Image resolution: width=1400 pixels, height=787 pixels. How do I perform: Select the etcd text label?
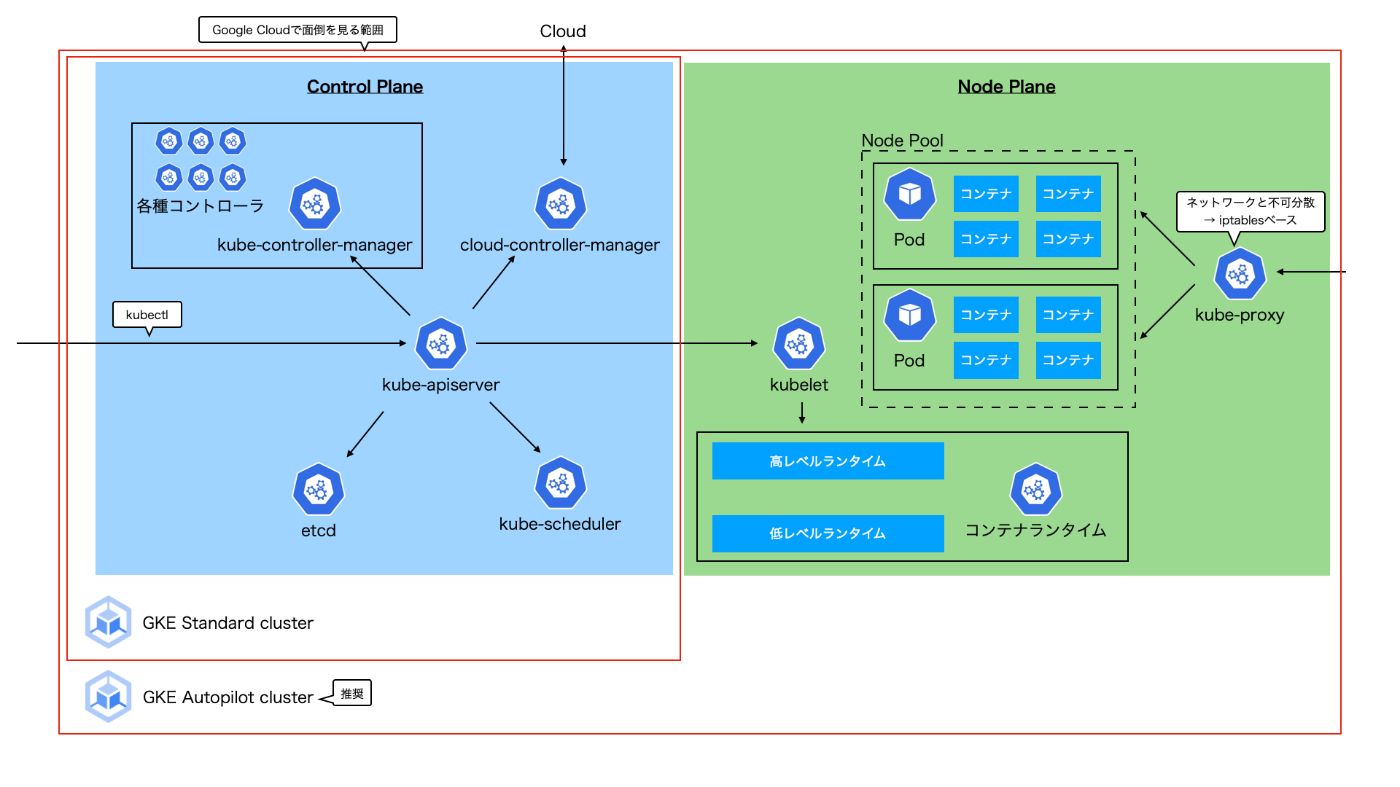[x=318, y=530]
